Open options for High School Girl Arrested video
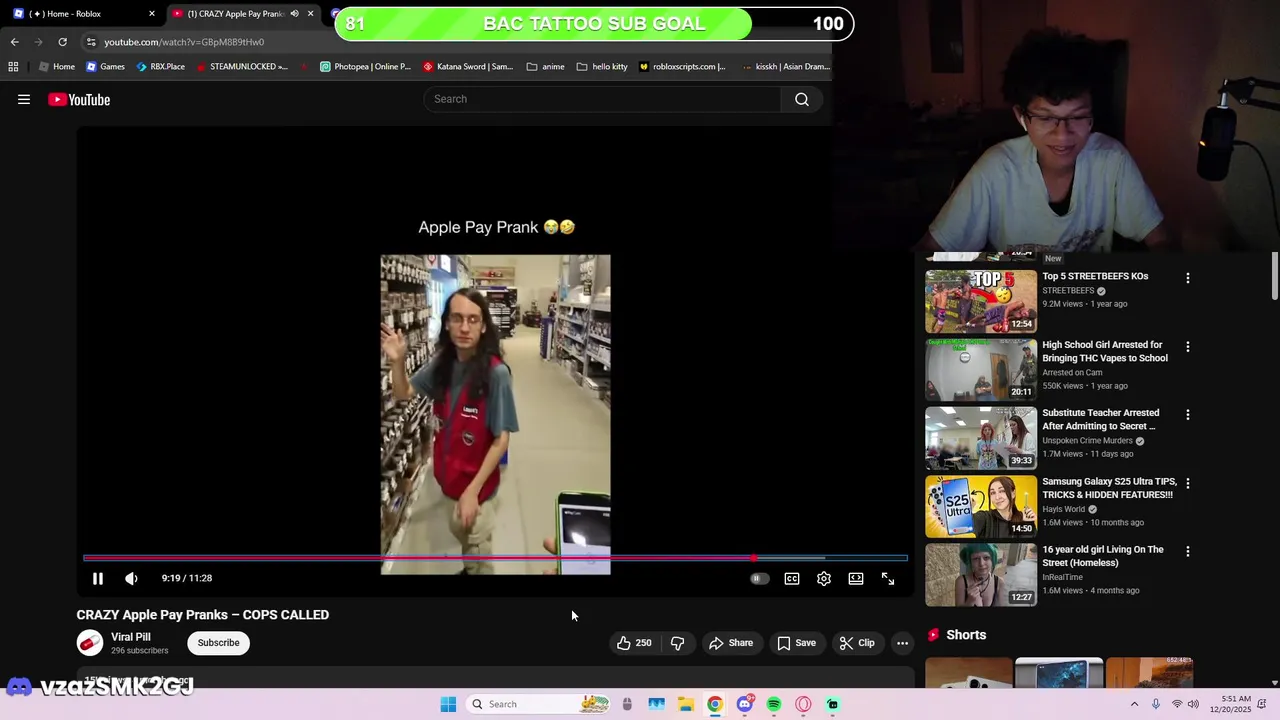 tap(1188, 347)
